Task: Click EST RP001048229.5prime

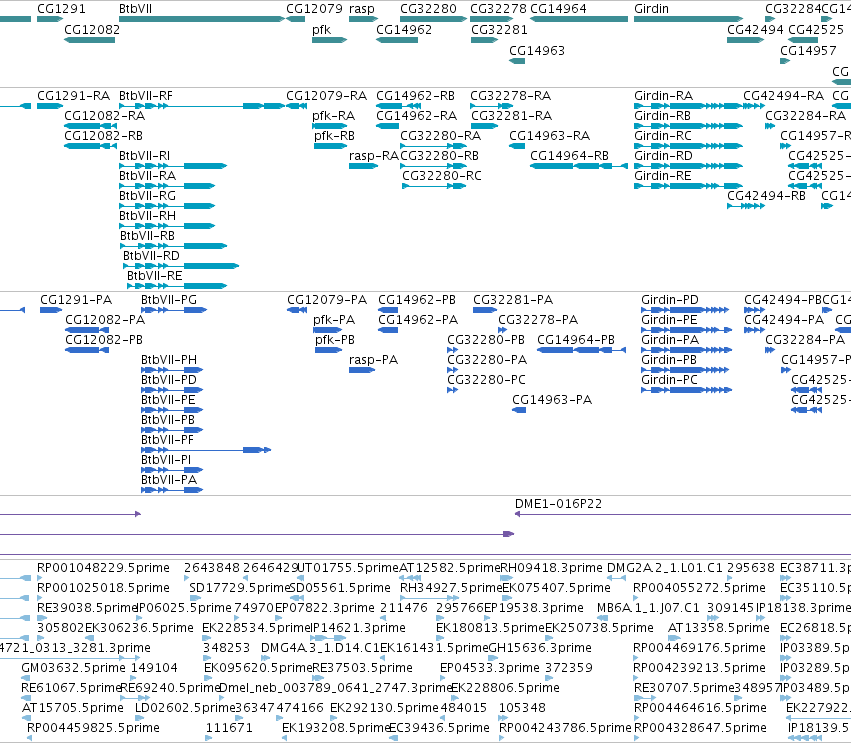Action: [x=103, y=568]
